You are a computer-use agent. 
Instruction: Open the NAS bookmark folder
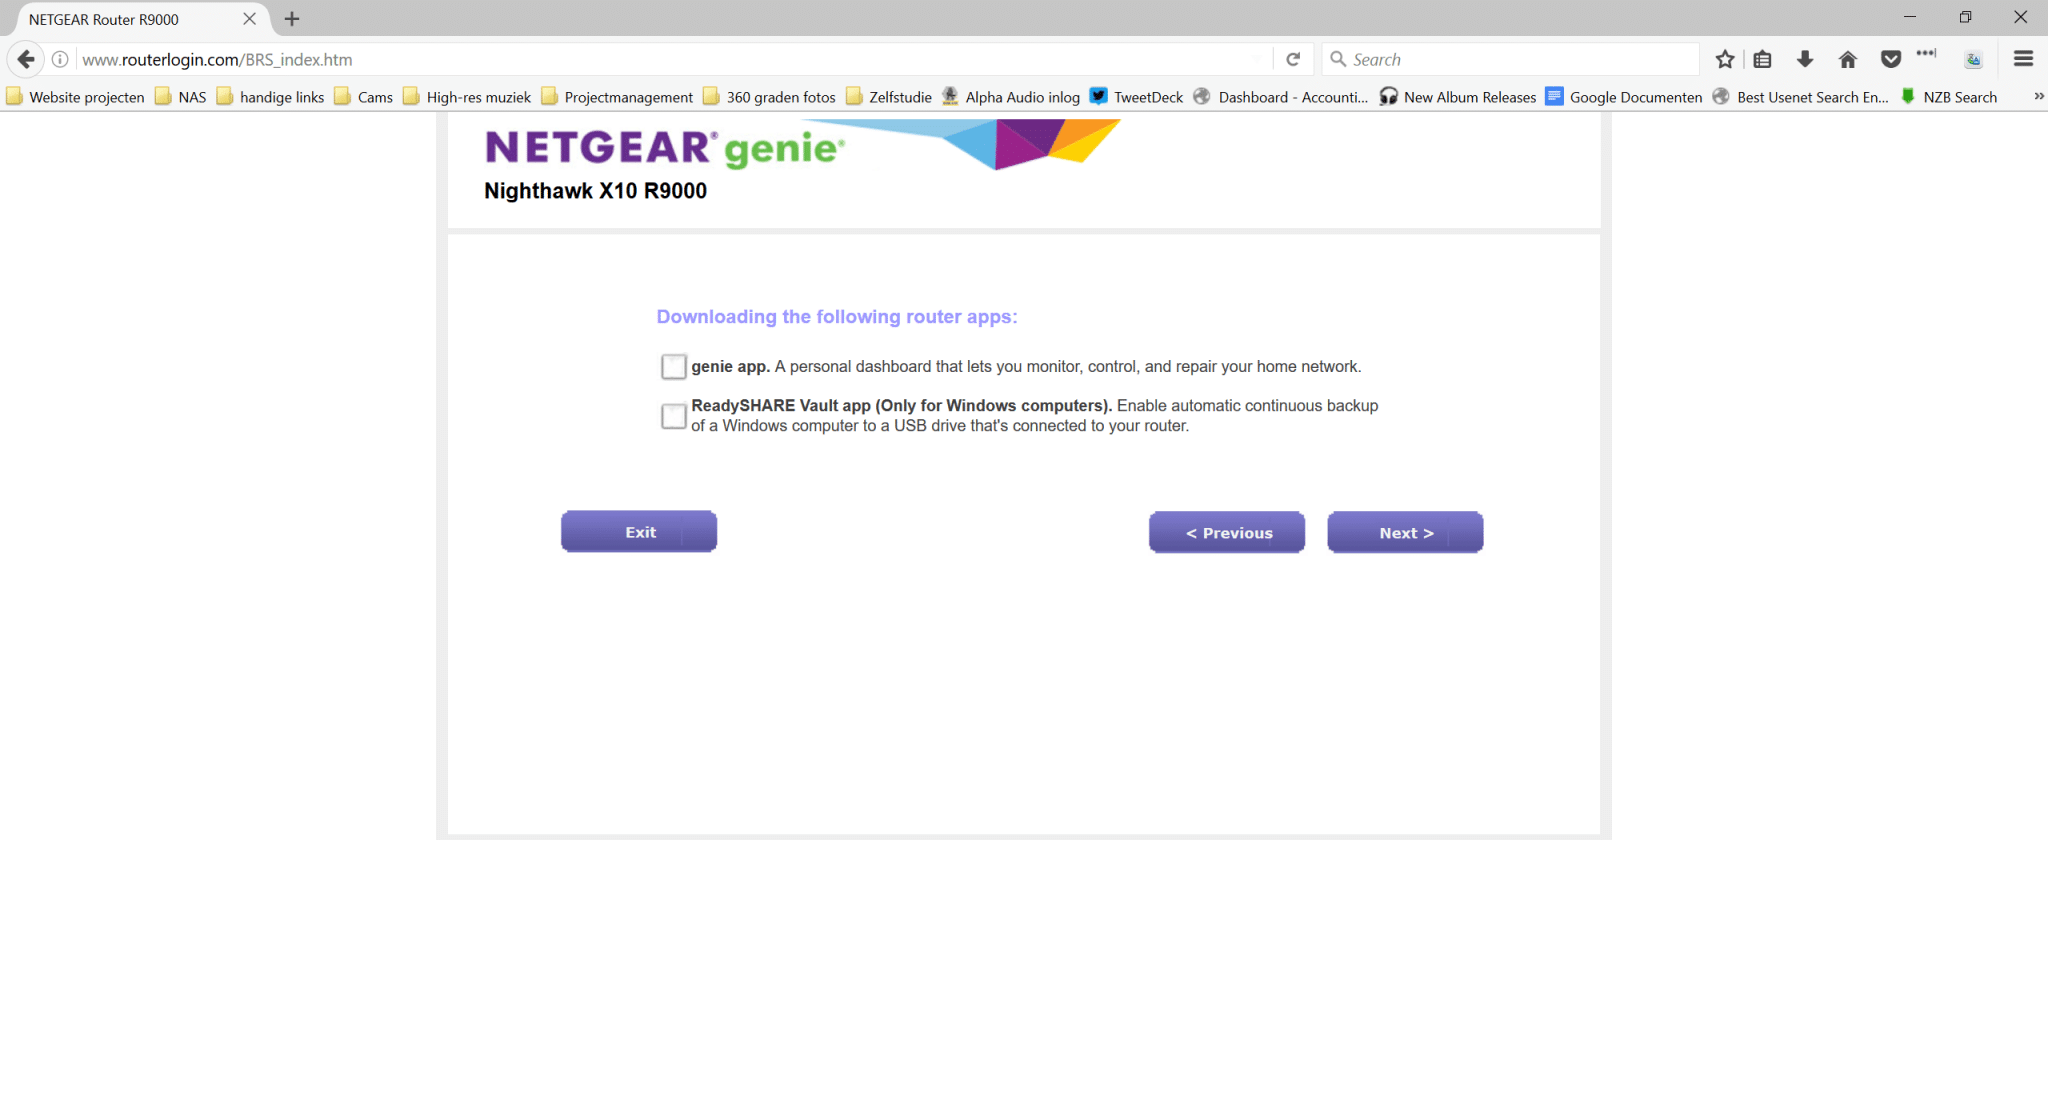pos(181,97)
